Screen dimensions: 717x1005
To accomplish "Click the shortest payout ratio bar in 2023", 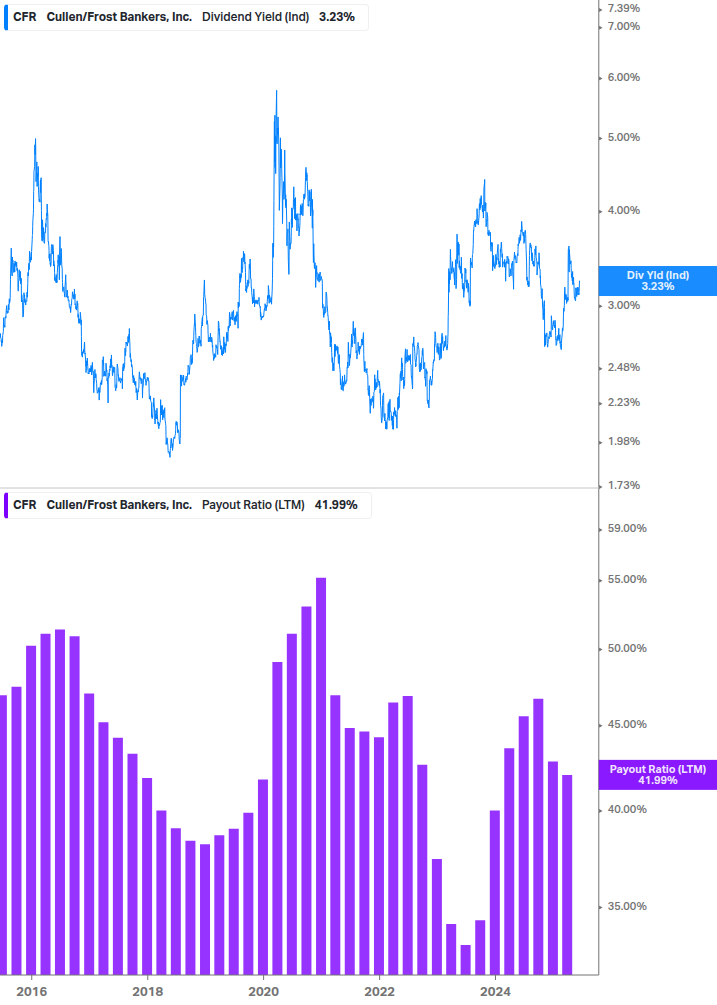I will pyautogui.click(x=466, y=959).
